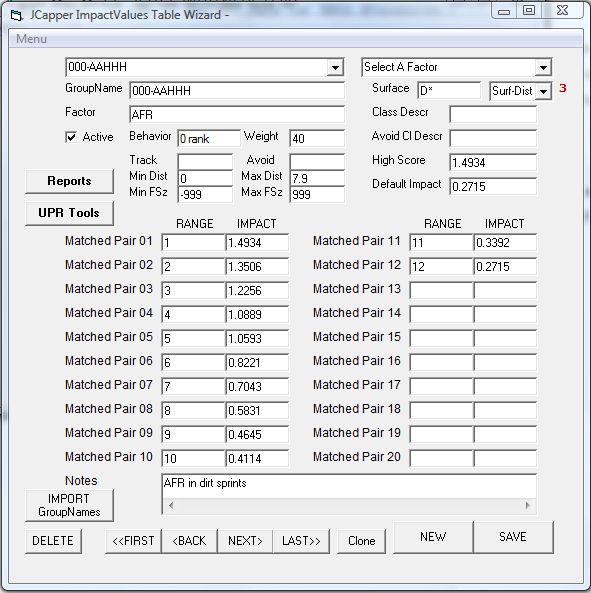This screenshot has height=593, width=591.
Task: Close the JCapper wizard window
Action: (x=563, y=11)
